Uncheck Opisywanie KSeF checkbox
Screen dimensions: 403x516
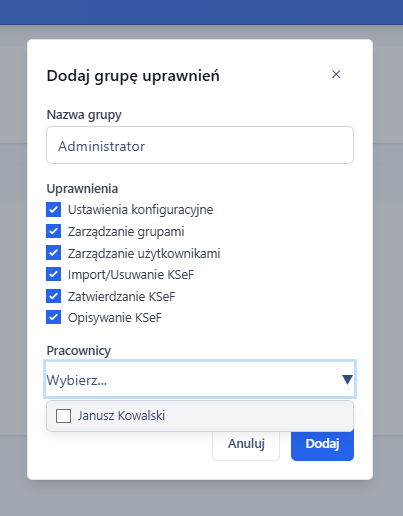54,317
